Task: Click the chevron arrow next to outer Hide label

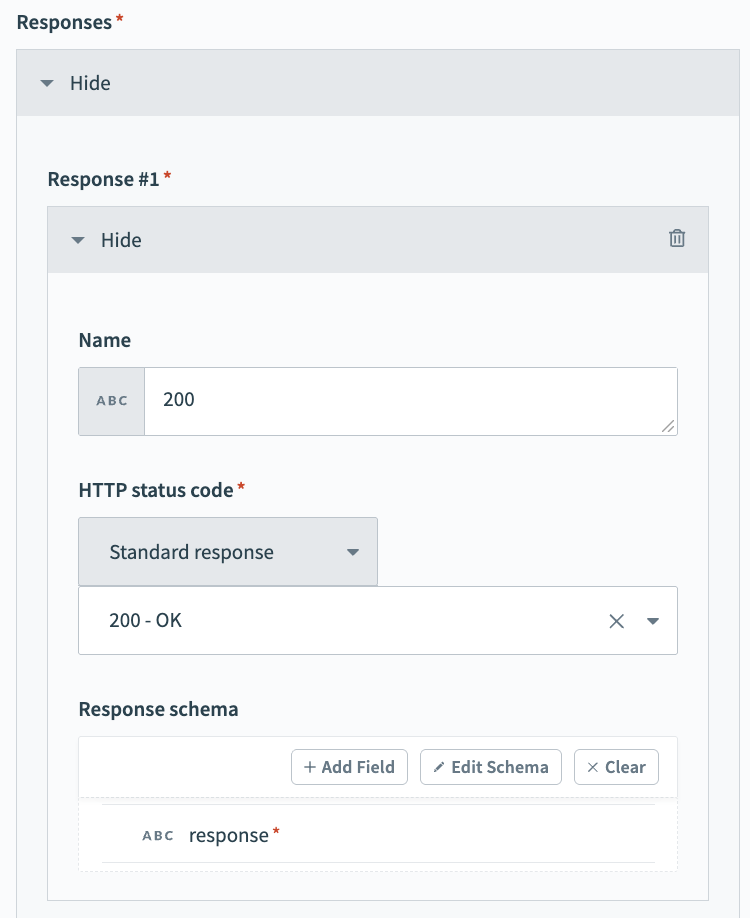Action: pyautogui.click(x=47, y=83)
